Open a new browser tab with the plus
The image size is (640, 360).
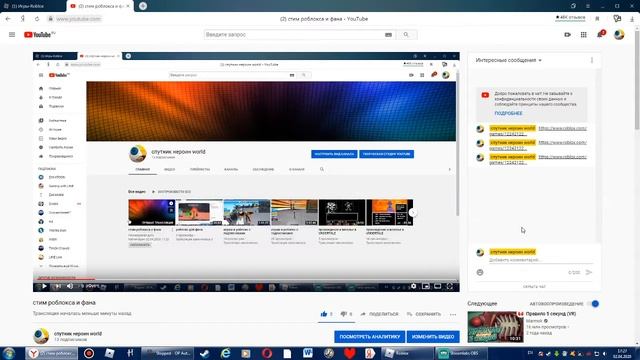143,6
